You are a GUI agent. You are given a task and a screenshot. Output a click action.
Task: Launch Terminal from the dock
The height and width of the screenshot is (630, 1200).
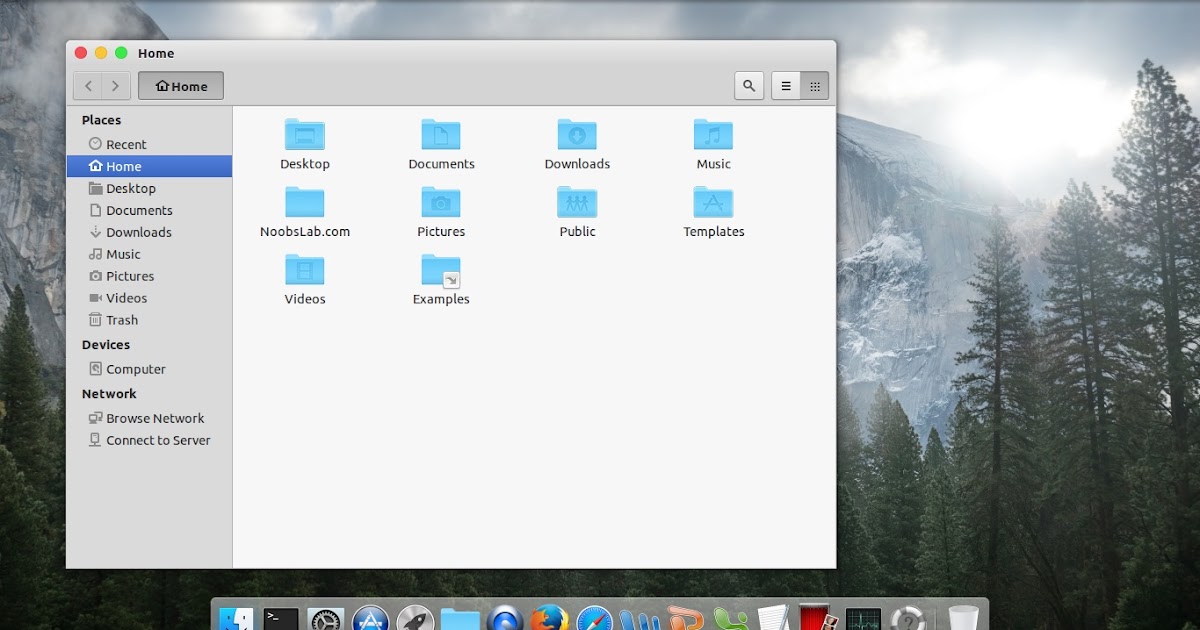281,618
